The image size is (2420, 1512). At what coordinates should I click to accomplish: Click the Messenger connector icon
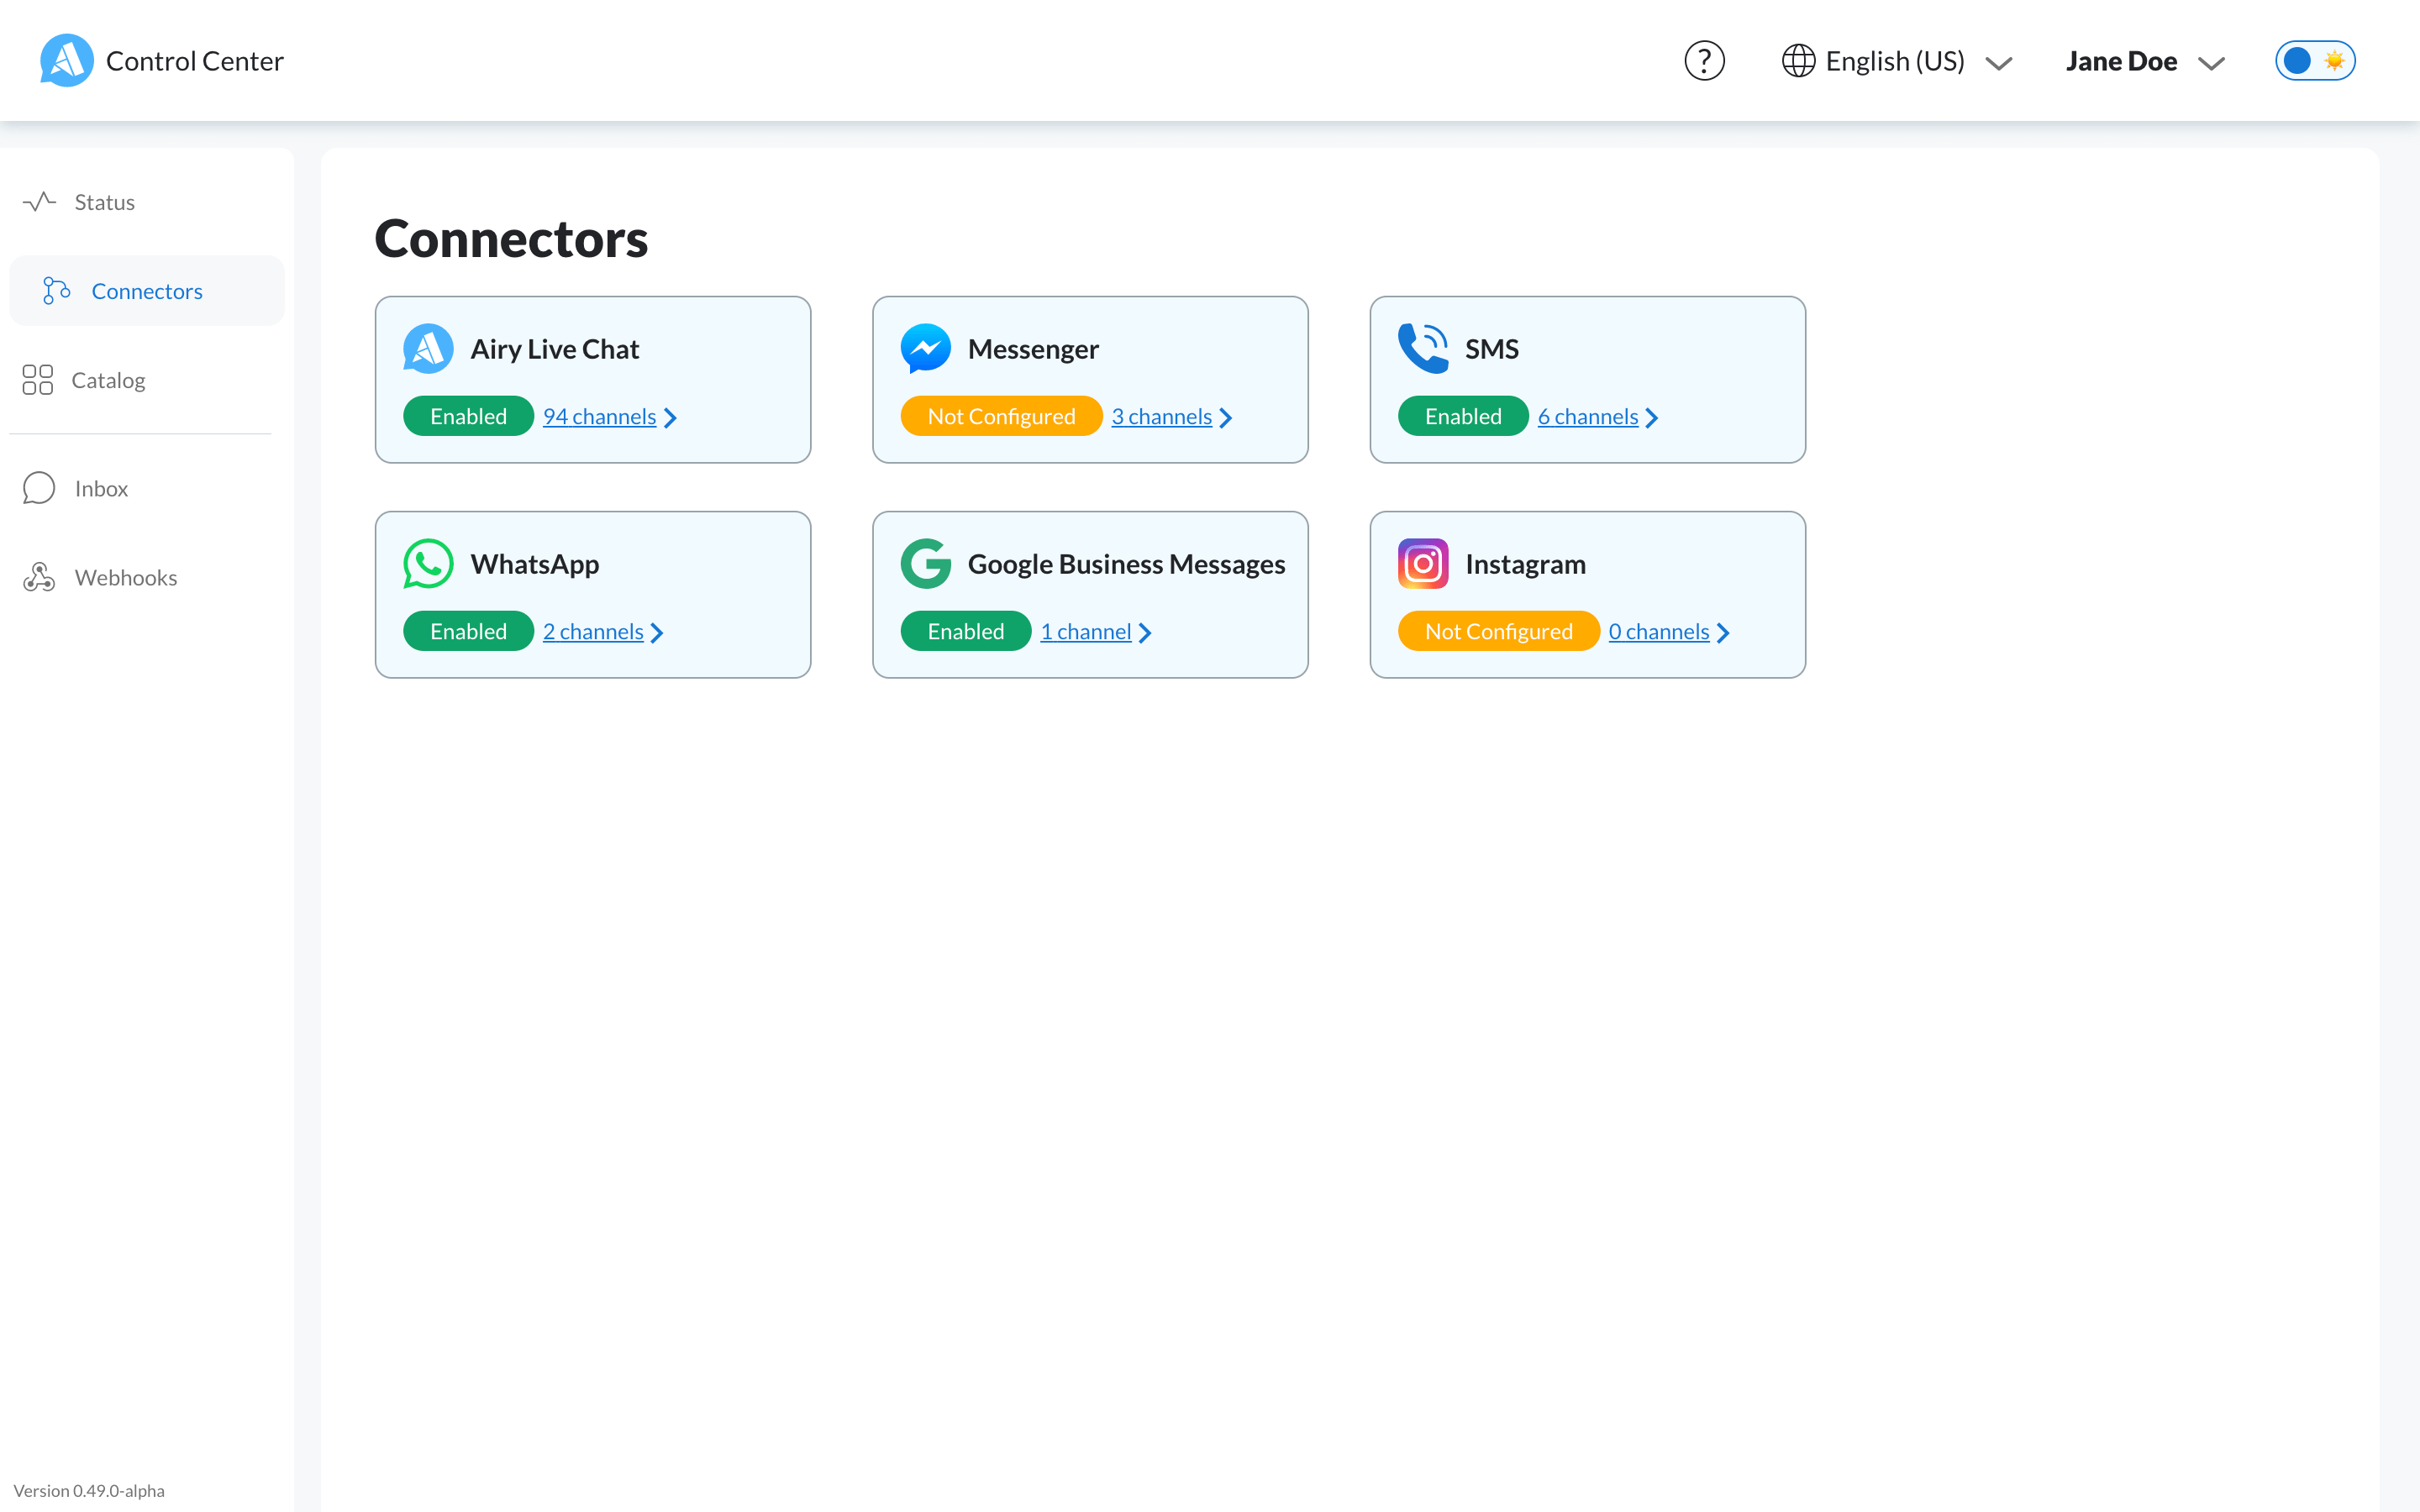(x=925, y=349)
